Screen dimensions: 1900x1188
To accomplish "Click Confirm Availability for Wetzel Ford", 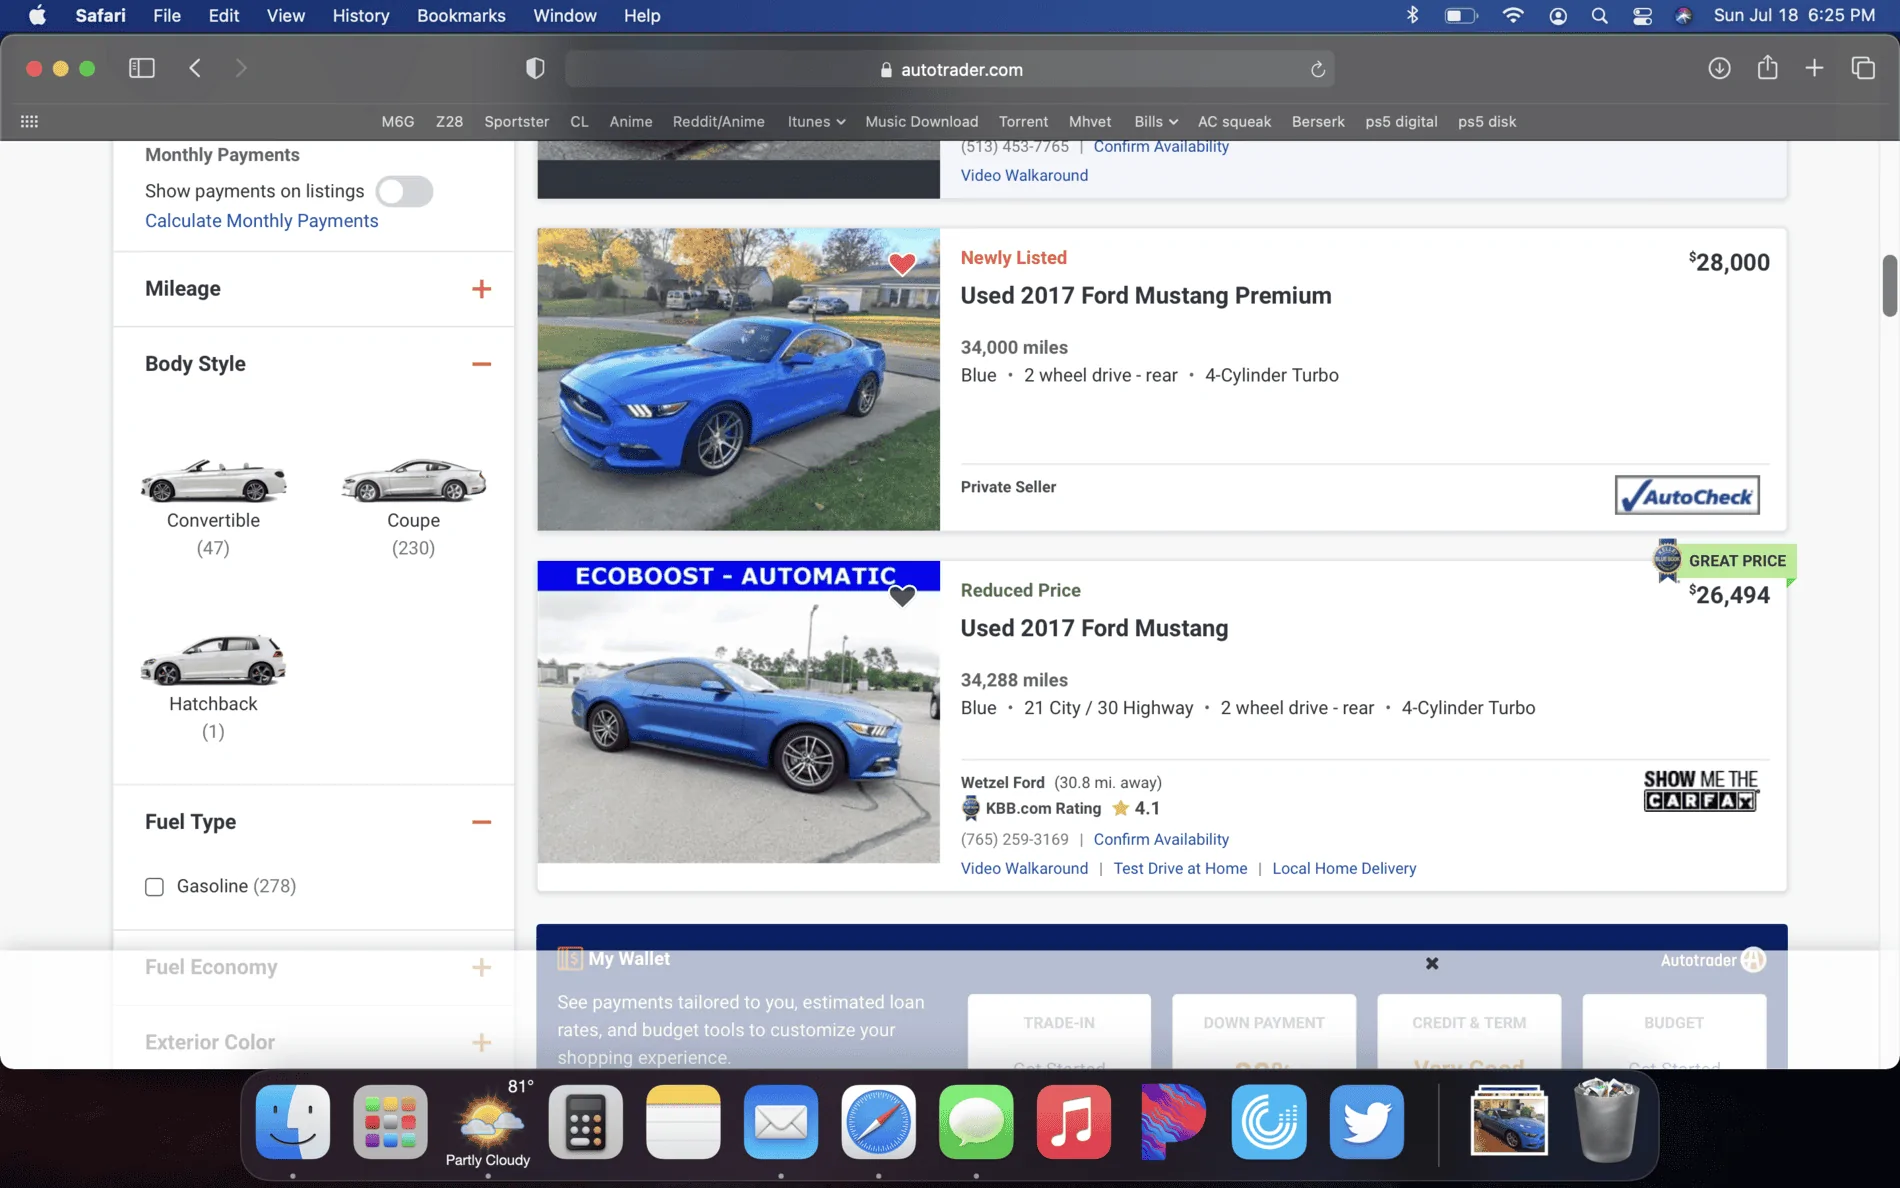I will point(1161,840).
